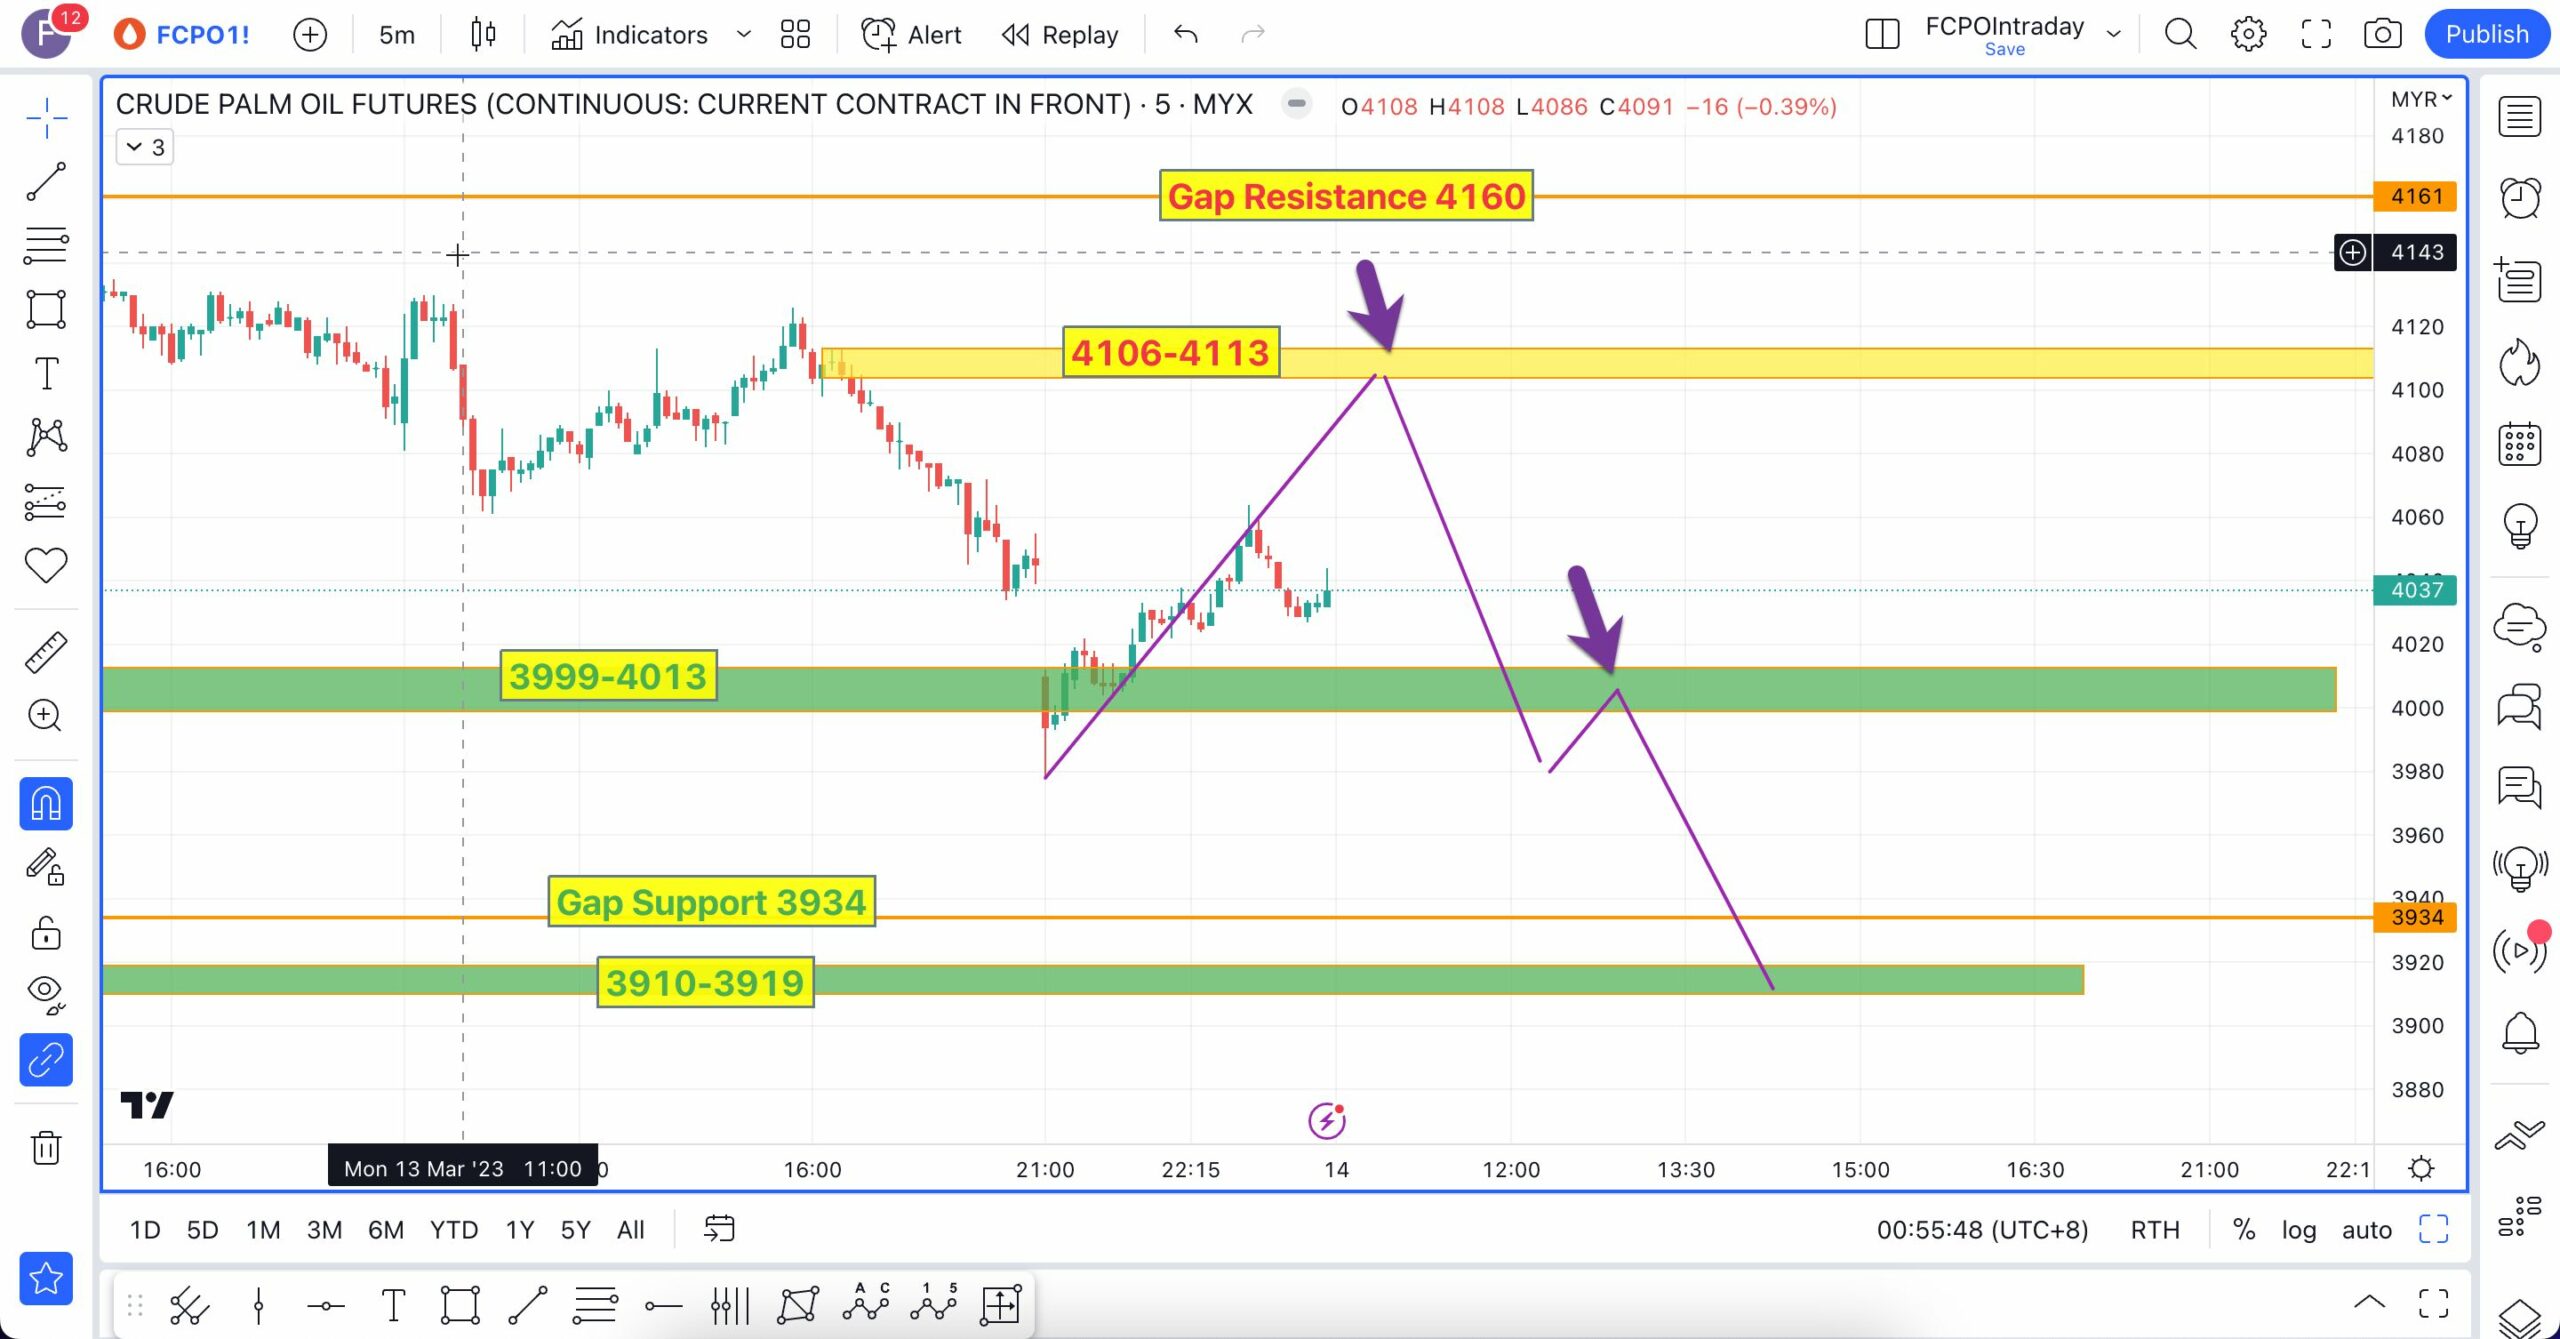Viewport: 2560px width, 1339px height.
Task: Remove drawings with trash icon
Action: click(46, 1147)
